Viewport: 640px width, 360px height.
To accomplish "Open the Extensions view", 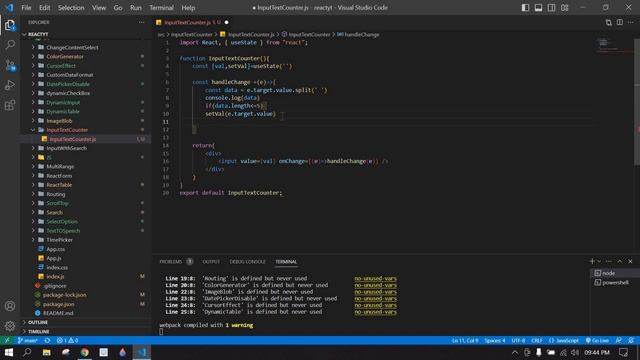I will tap(10, 105).
